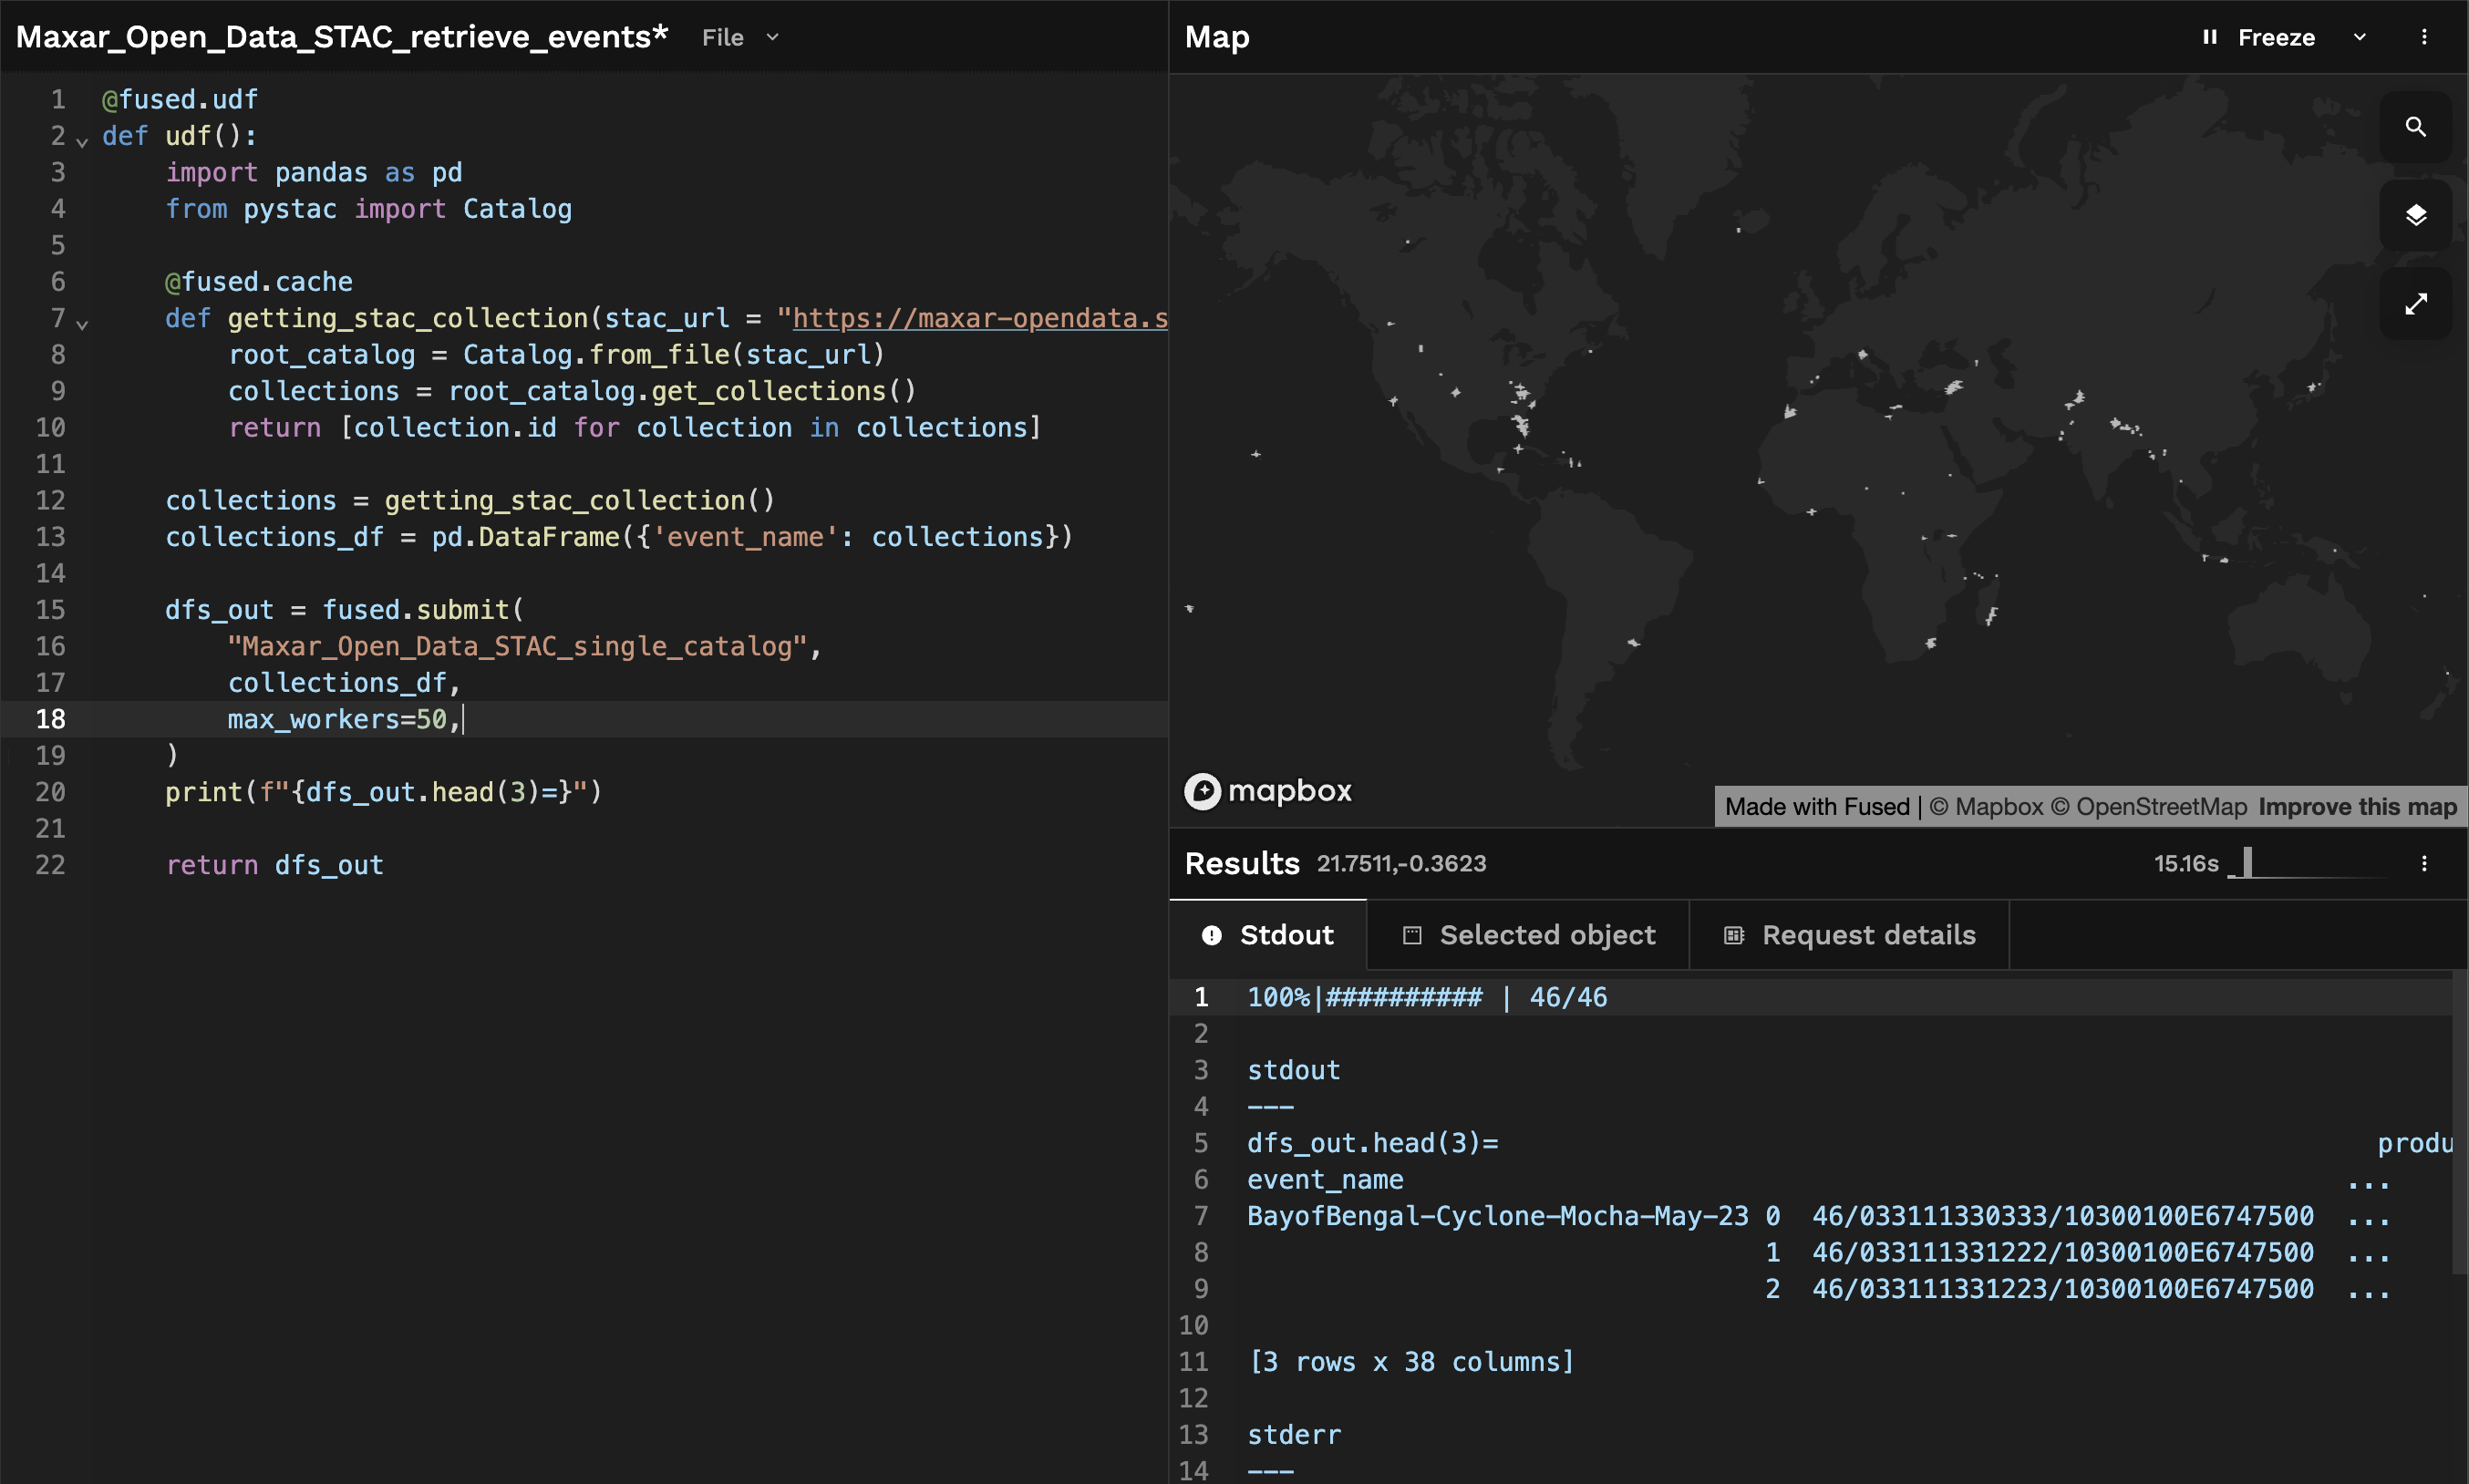Place cursor on line 18 max_workers=50
2469x1484 pixels.
[x=344, y=719]
